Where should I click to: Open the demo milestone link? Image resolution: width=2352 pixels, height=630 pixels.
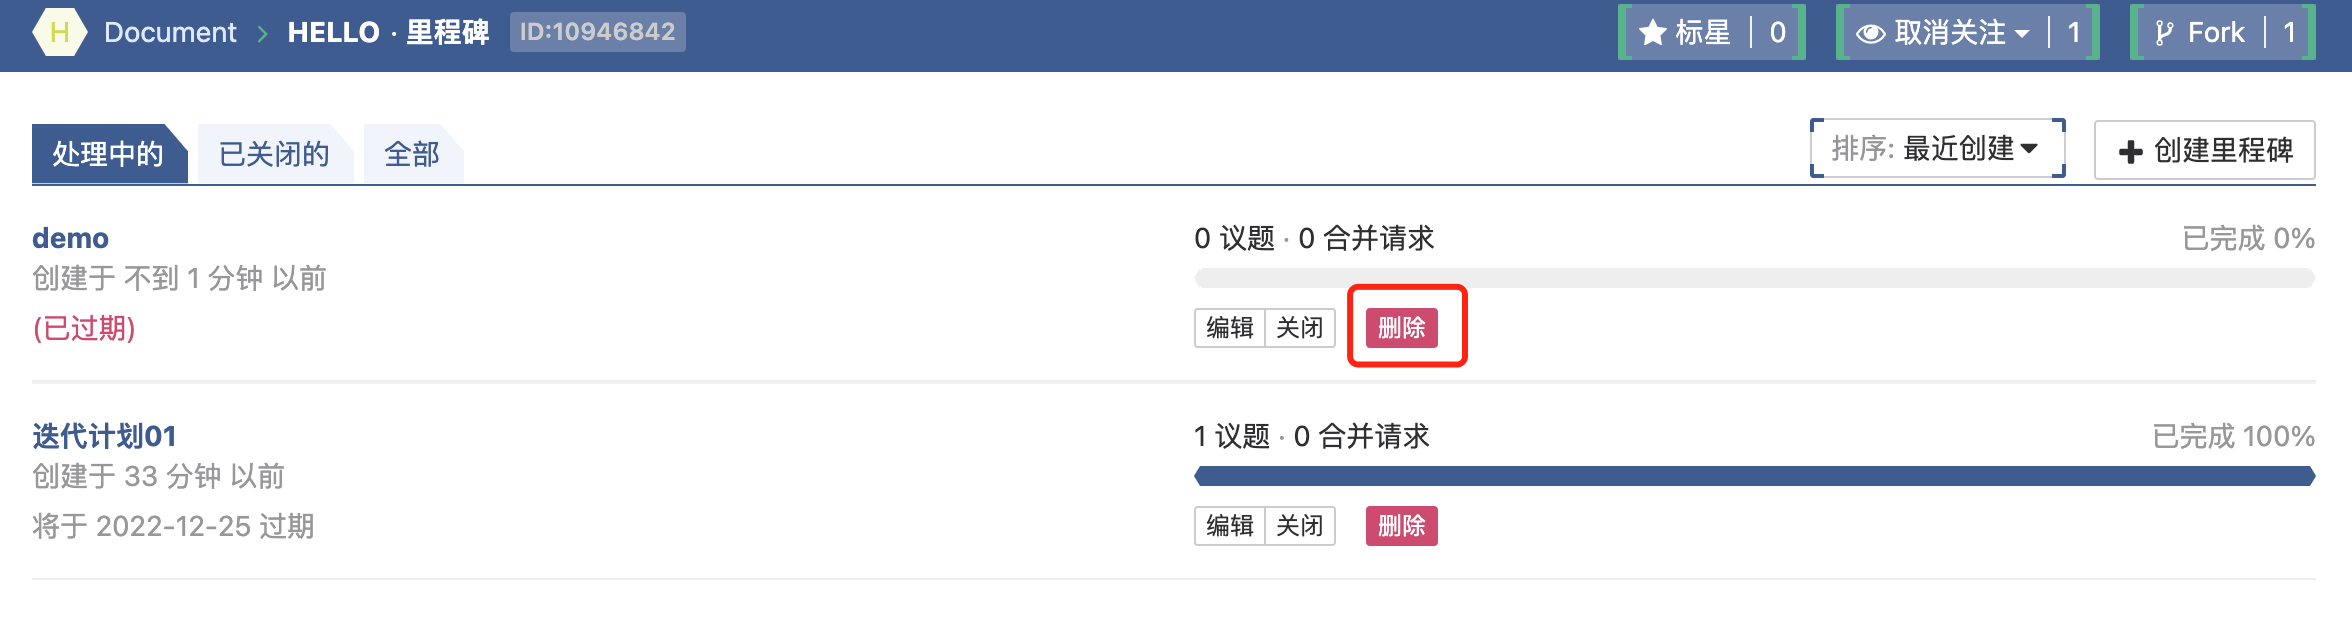(70, 238)
